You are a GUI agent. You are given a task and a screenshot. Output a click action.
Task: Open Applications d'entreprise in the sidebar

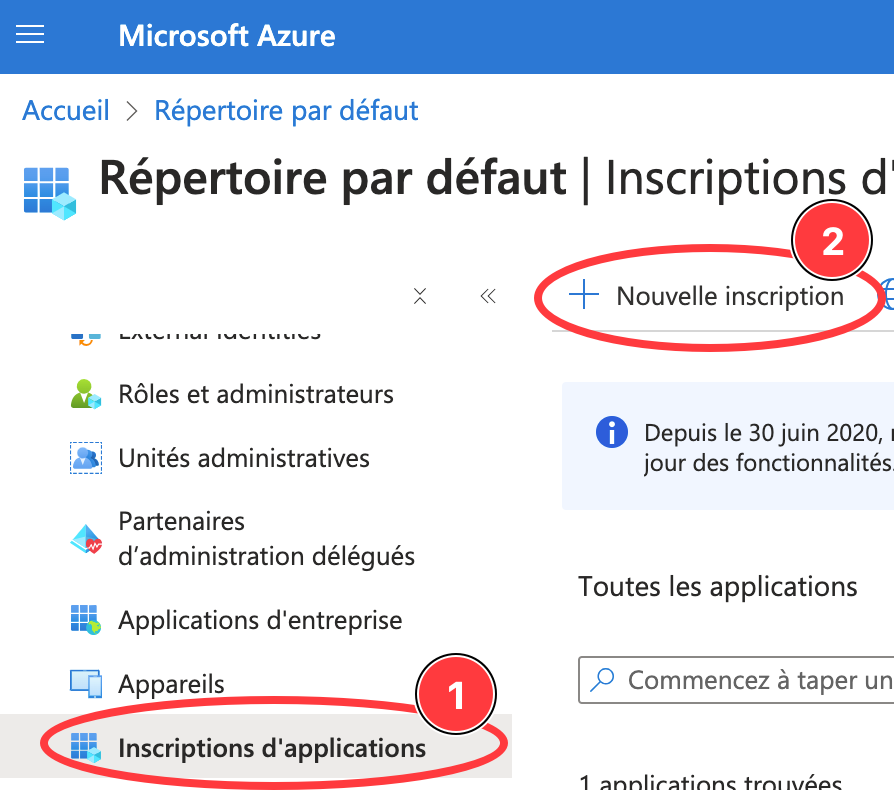pos(260,620)
